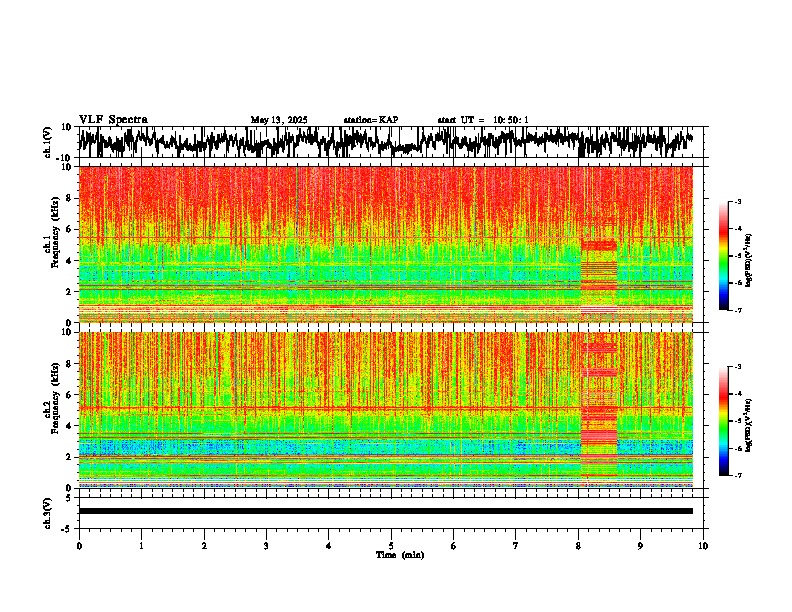This screenshot has height=612, width=792.
Task: Click the "ch.3(V)" axis label
Action: pyautogui.click(x=48, y=513)
